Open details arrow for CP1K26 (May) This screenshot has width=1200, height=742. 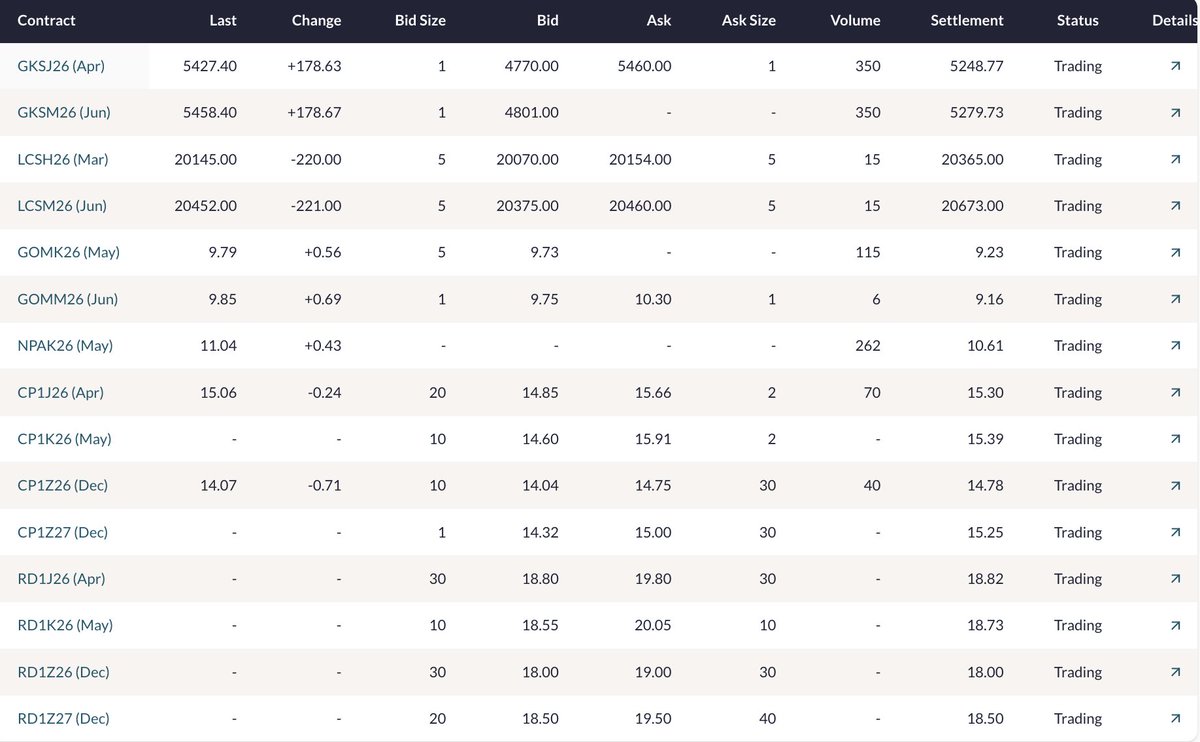[x=1174, y=439]
